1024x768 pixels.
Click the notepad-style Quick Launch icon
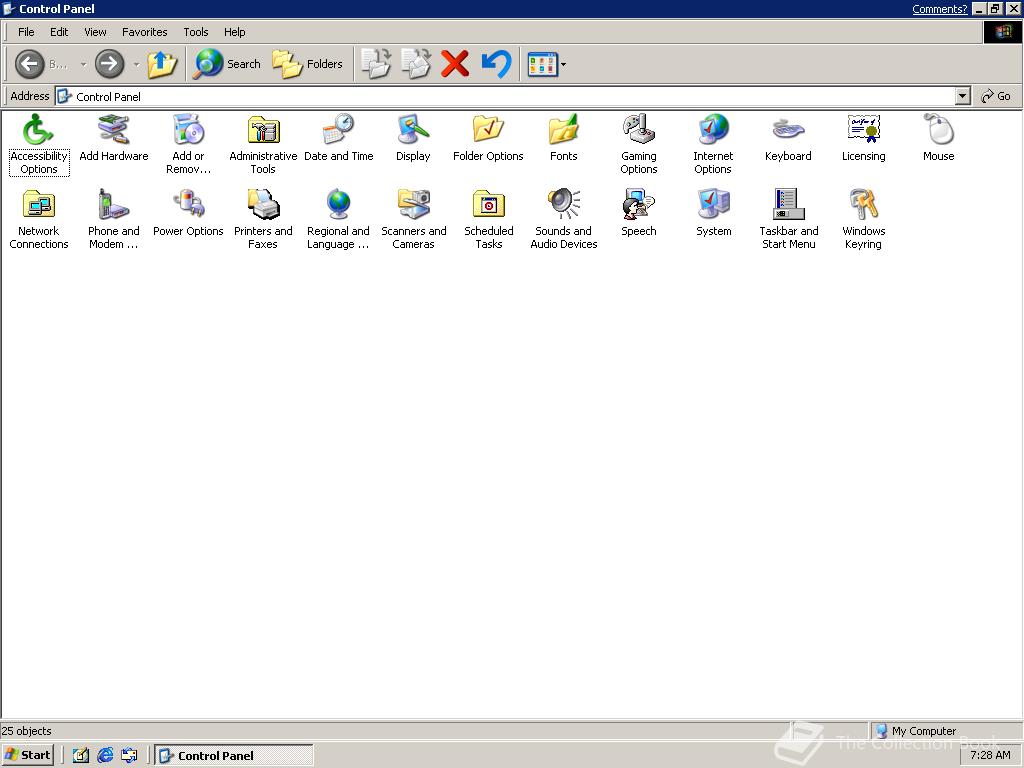pos(80,756)
